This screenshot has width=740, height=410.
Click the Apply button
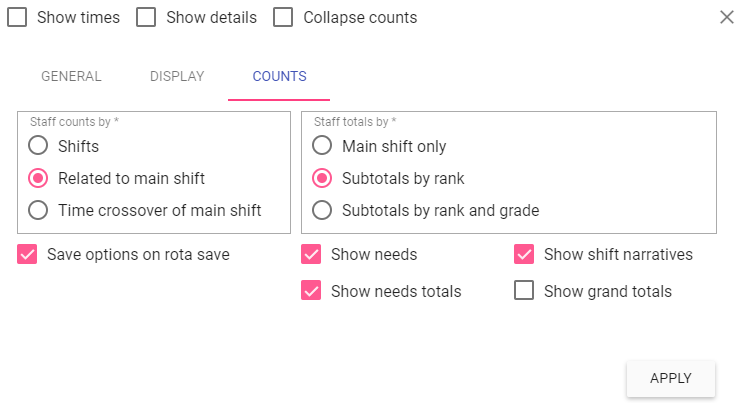pyautogui.click(x=670, y=378)
